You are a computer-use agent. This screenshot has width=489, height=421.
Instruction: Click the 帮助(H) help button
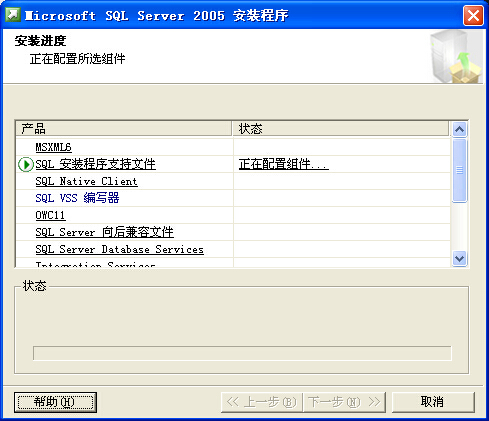55,402
